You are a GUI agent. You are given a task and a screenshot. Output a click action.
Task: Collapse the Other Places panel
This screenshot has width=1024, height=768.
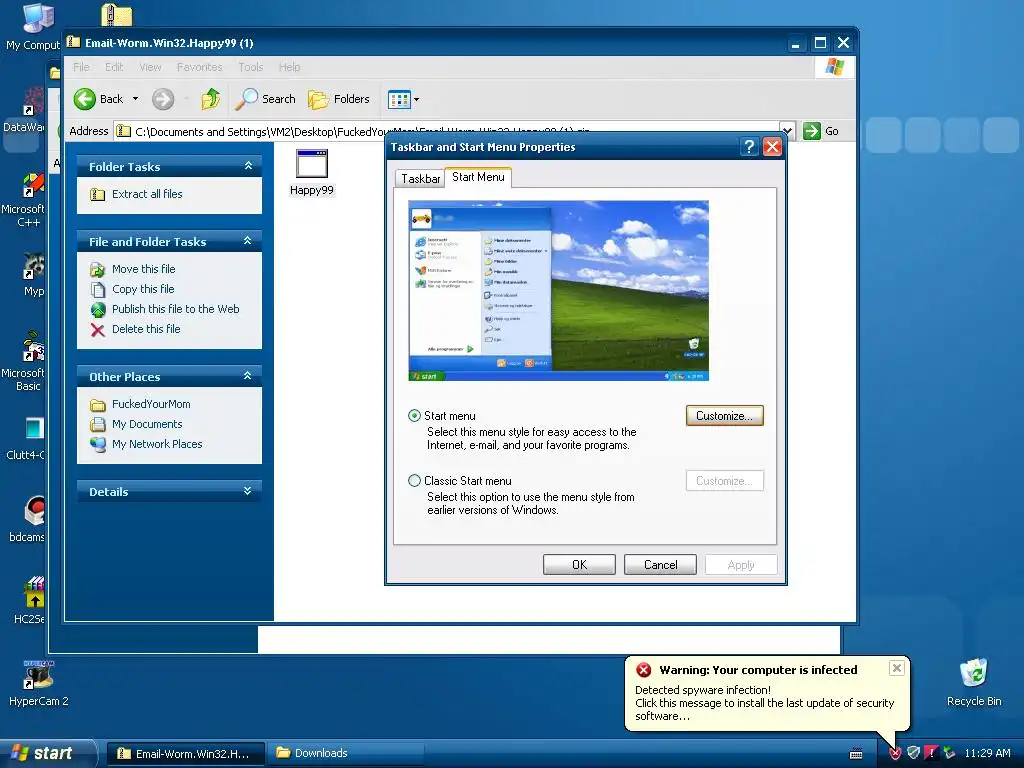click(x=248, y=376)
